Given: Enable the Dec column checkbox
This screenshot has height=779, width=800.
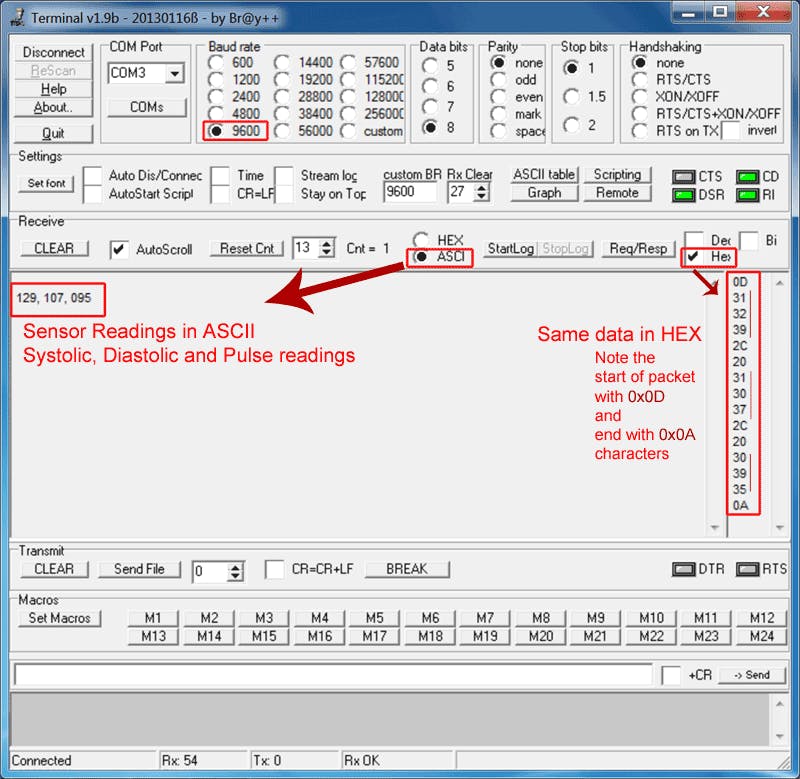Looking at the screenshot, I should click(694, 239).
